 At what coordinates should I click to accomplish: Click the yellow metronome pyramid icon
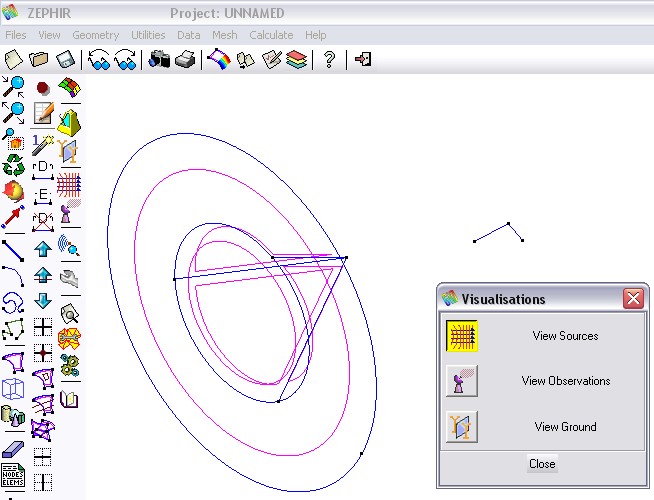[69, 123]
